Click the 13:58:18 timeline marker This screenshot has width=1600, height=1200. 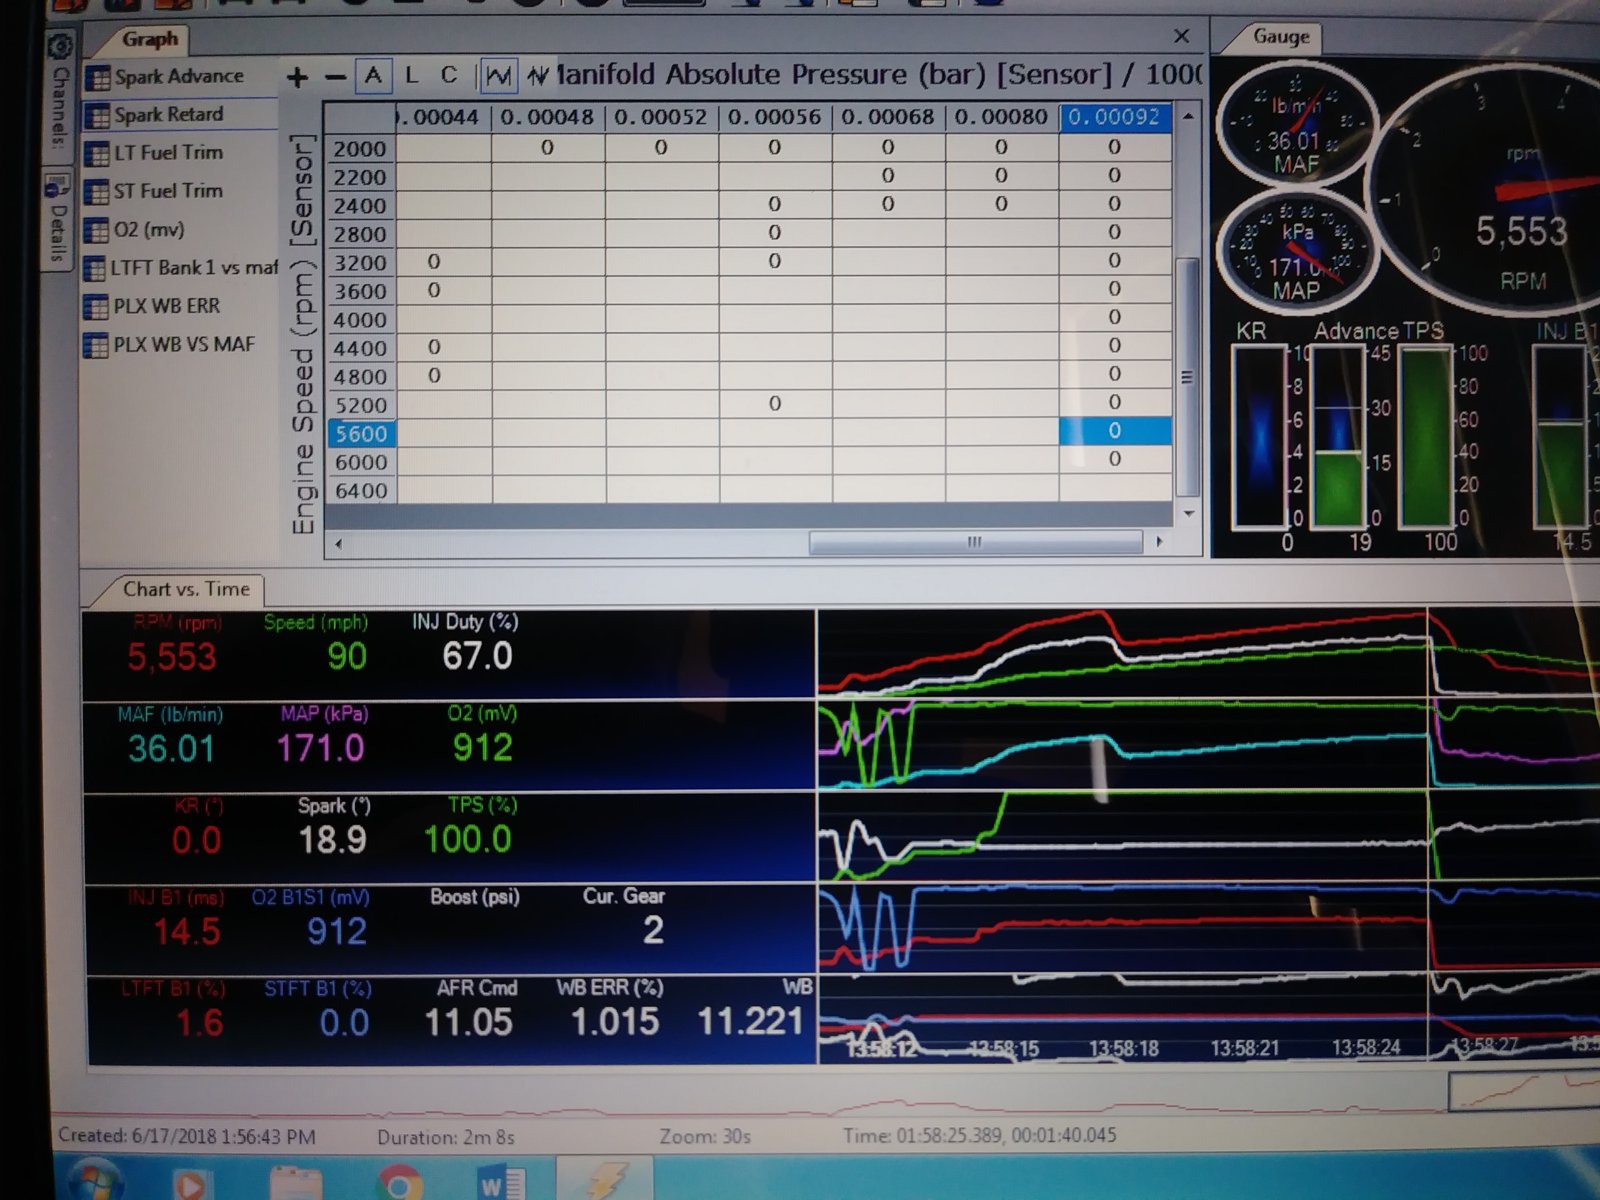(1123, 1048)
